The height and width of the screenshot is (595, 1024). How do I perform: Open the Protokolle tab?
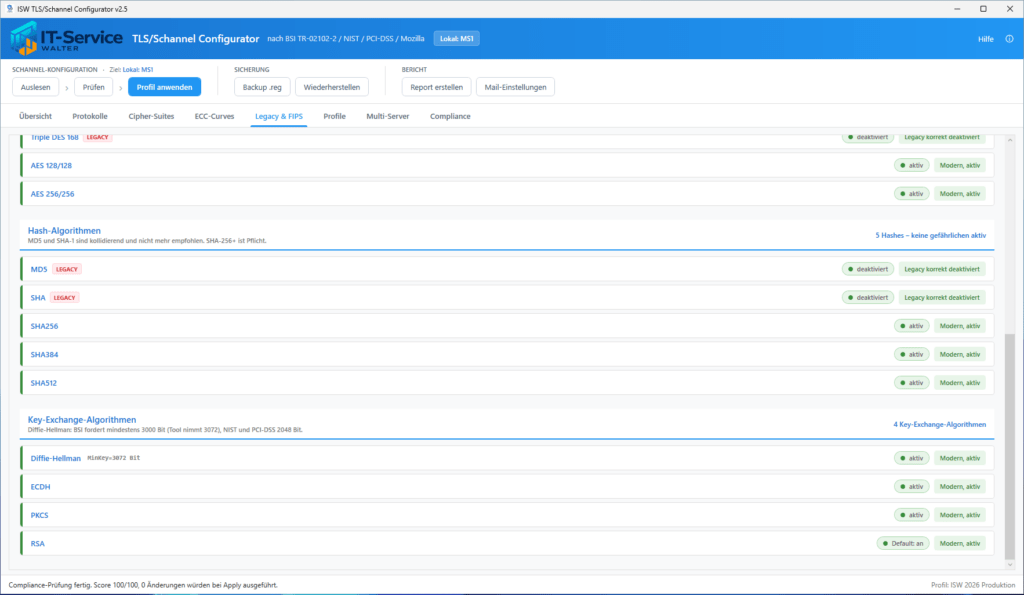tap(89, 116)
